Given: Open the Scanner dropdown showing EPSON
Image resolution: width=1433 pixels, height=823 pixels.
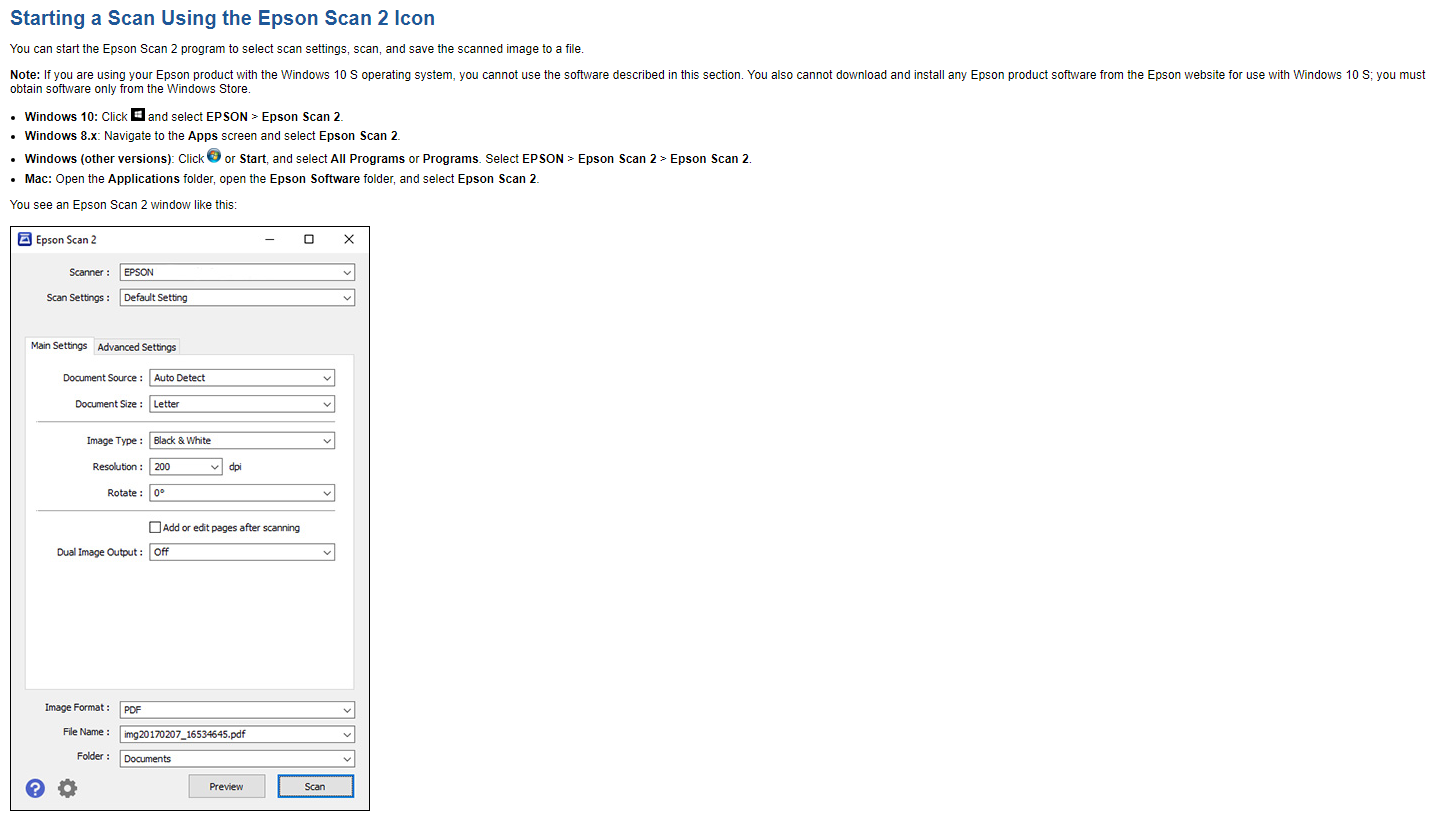Looking at the screenshot, I should pos(237,272).
